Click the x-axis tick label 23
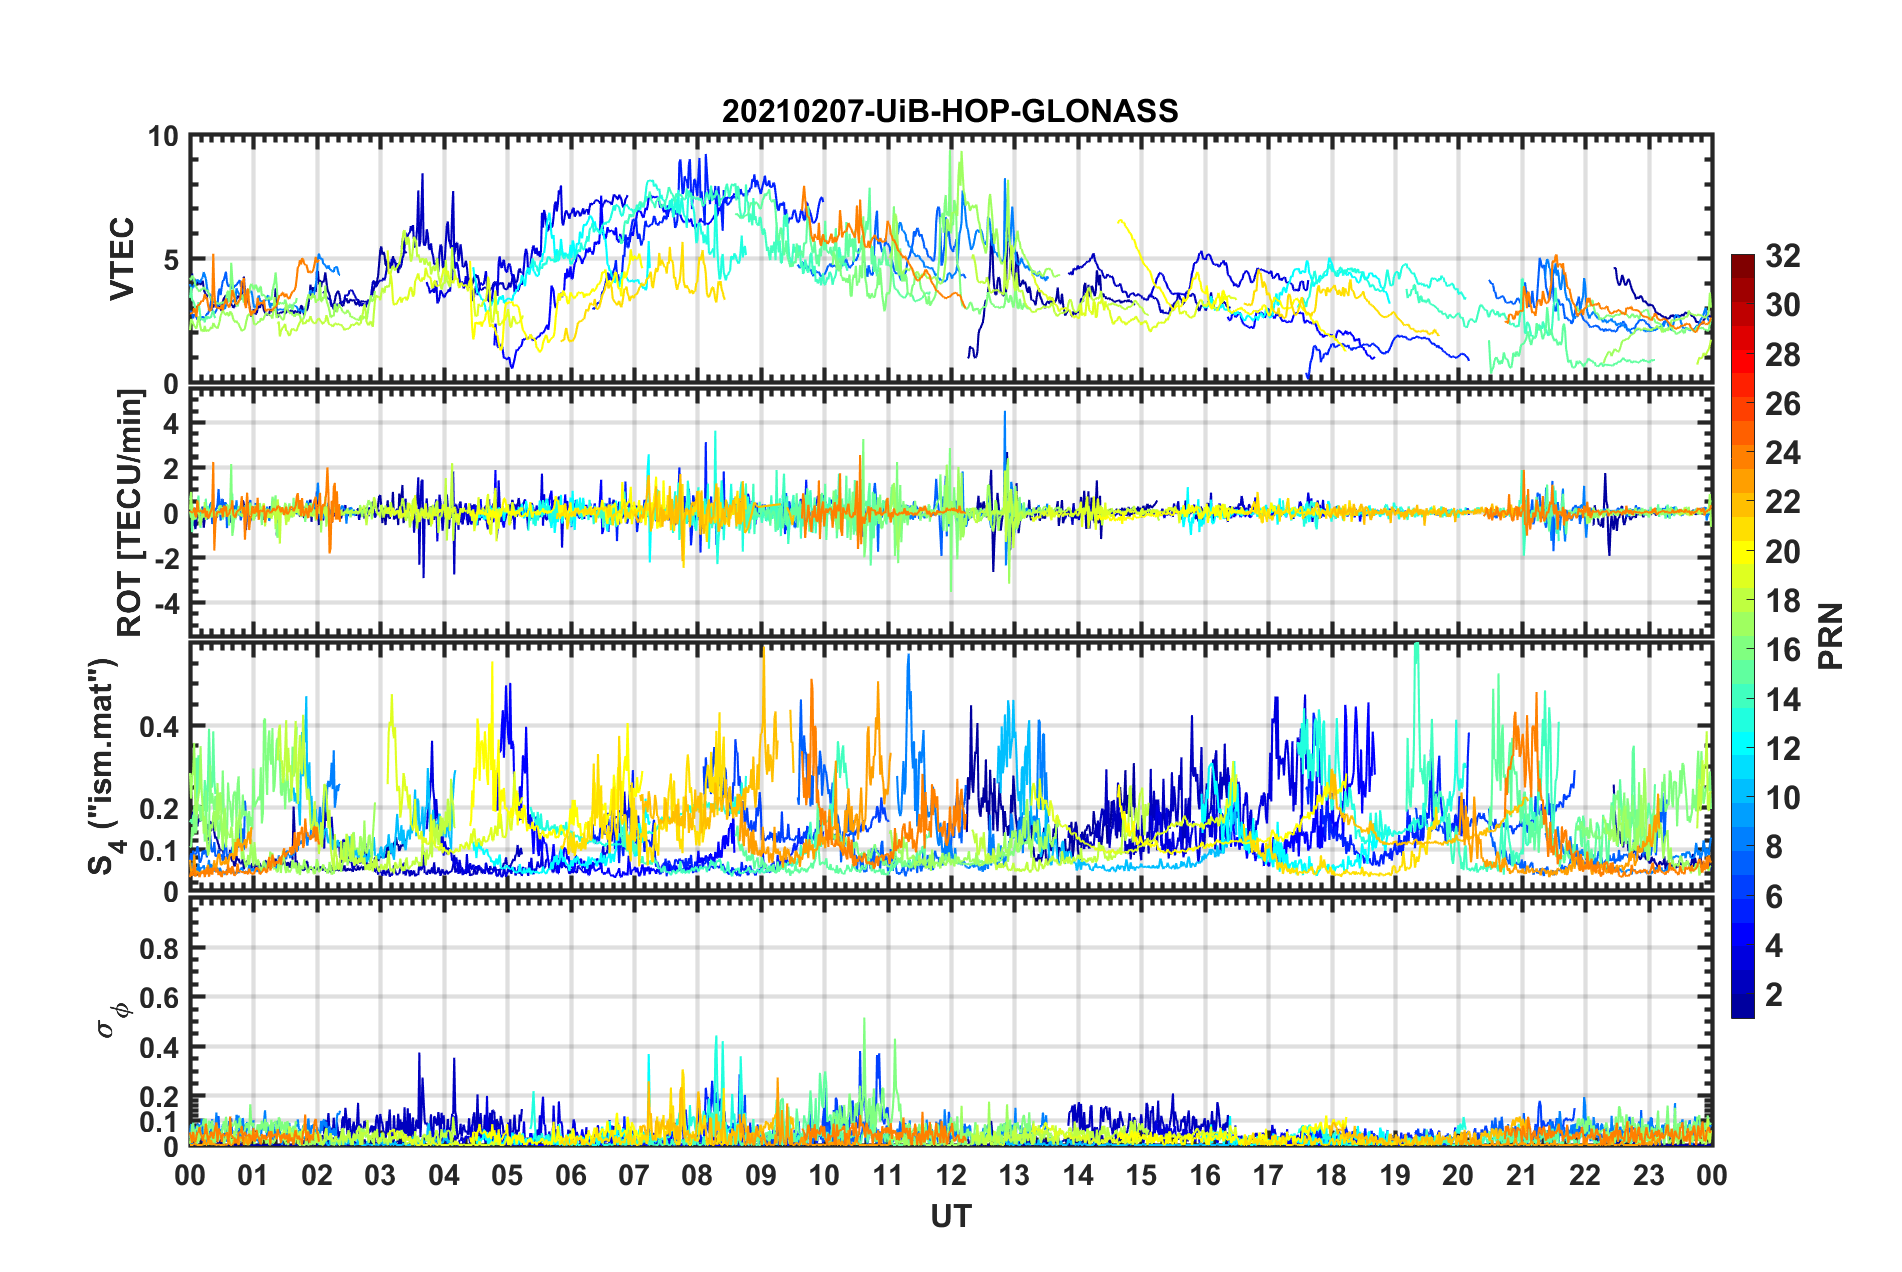1902x1272 pixels. (x=1649, y=1175)
